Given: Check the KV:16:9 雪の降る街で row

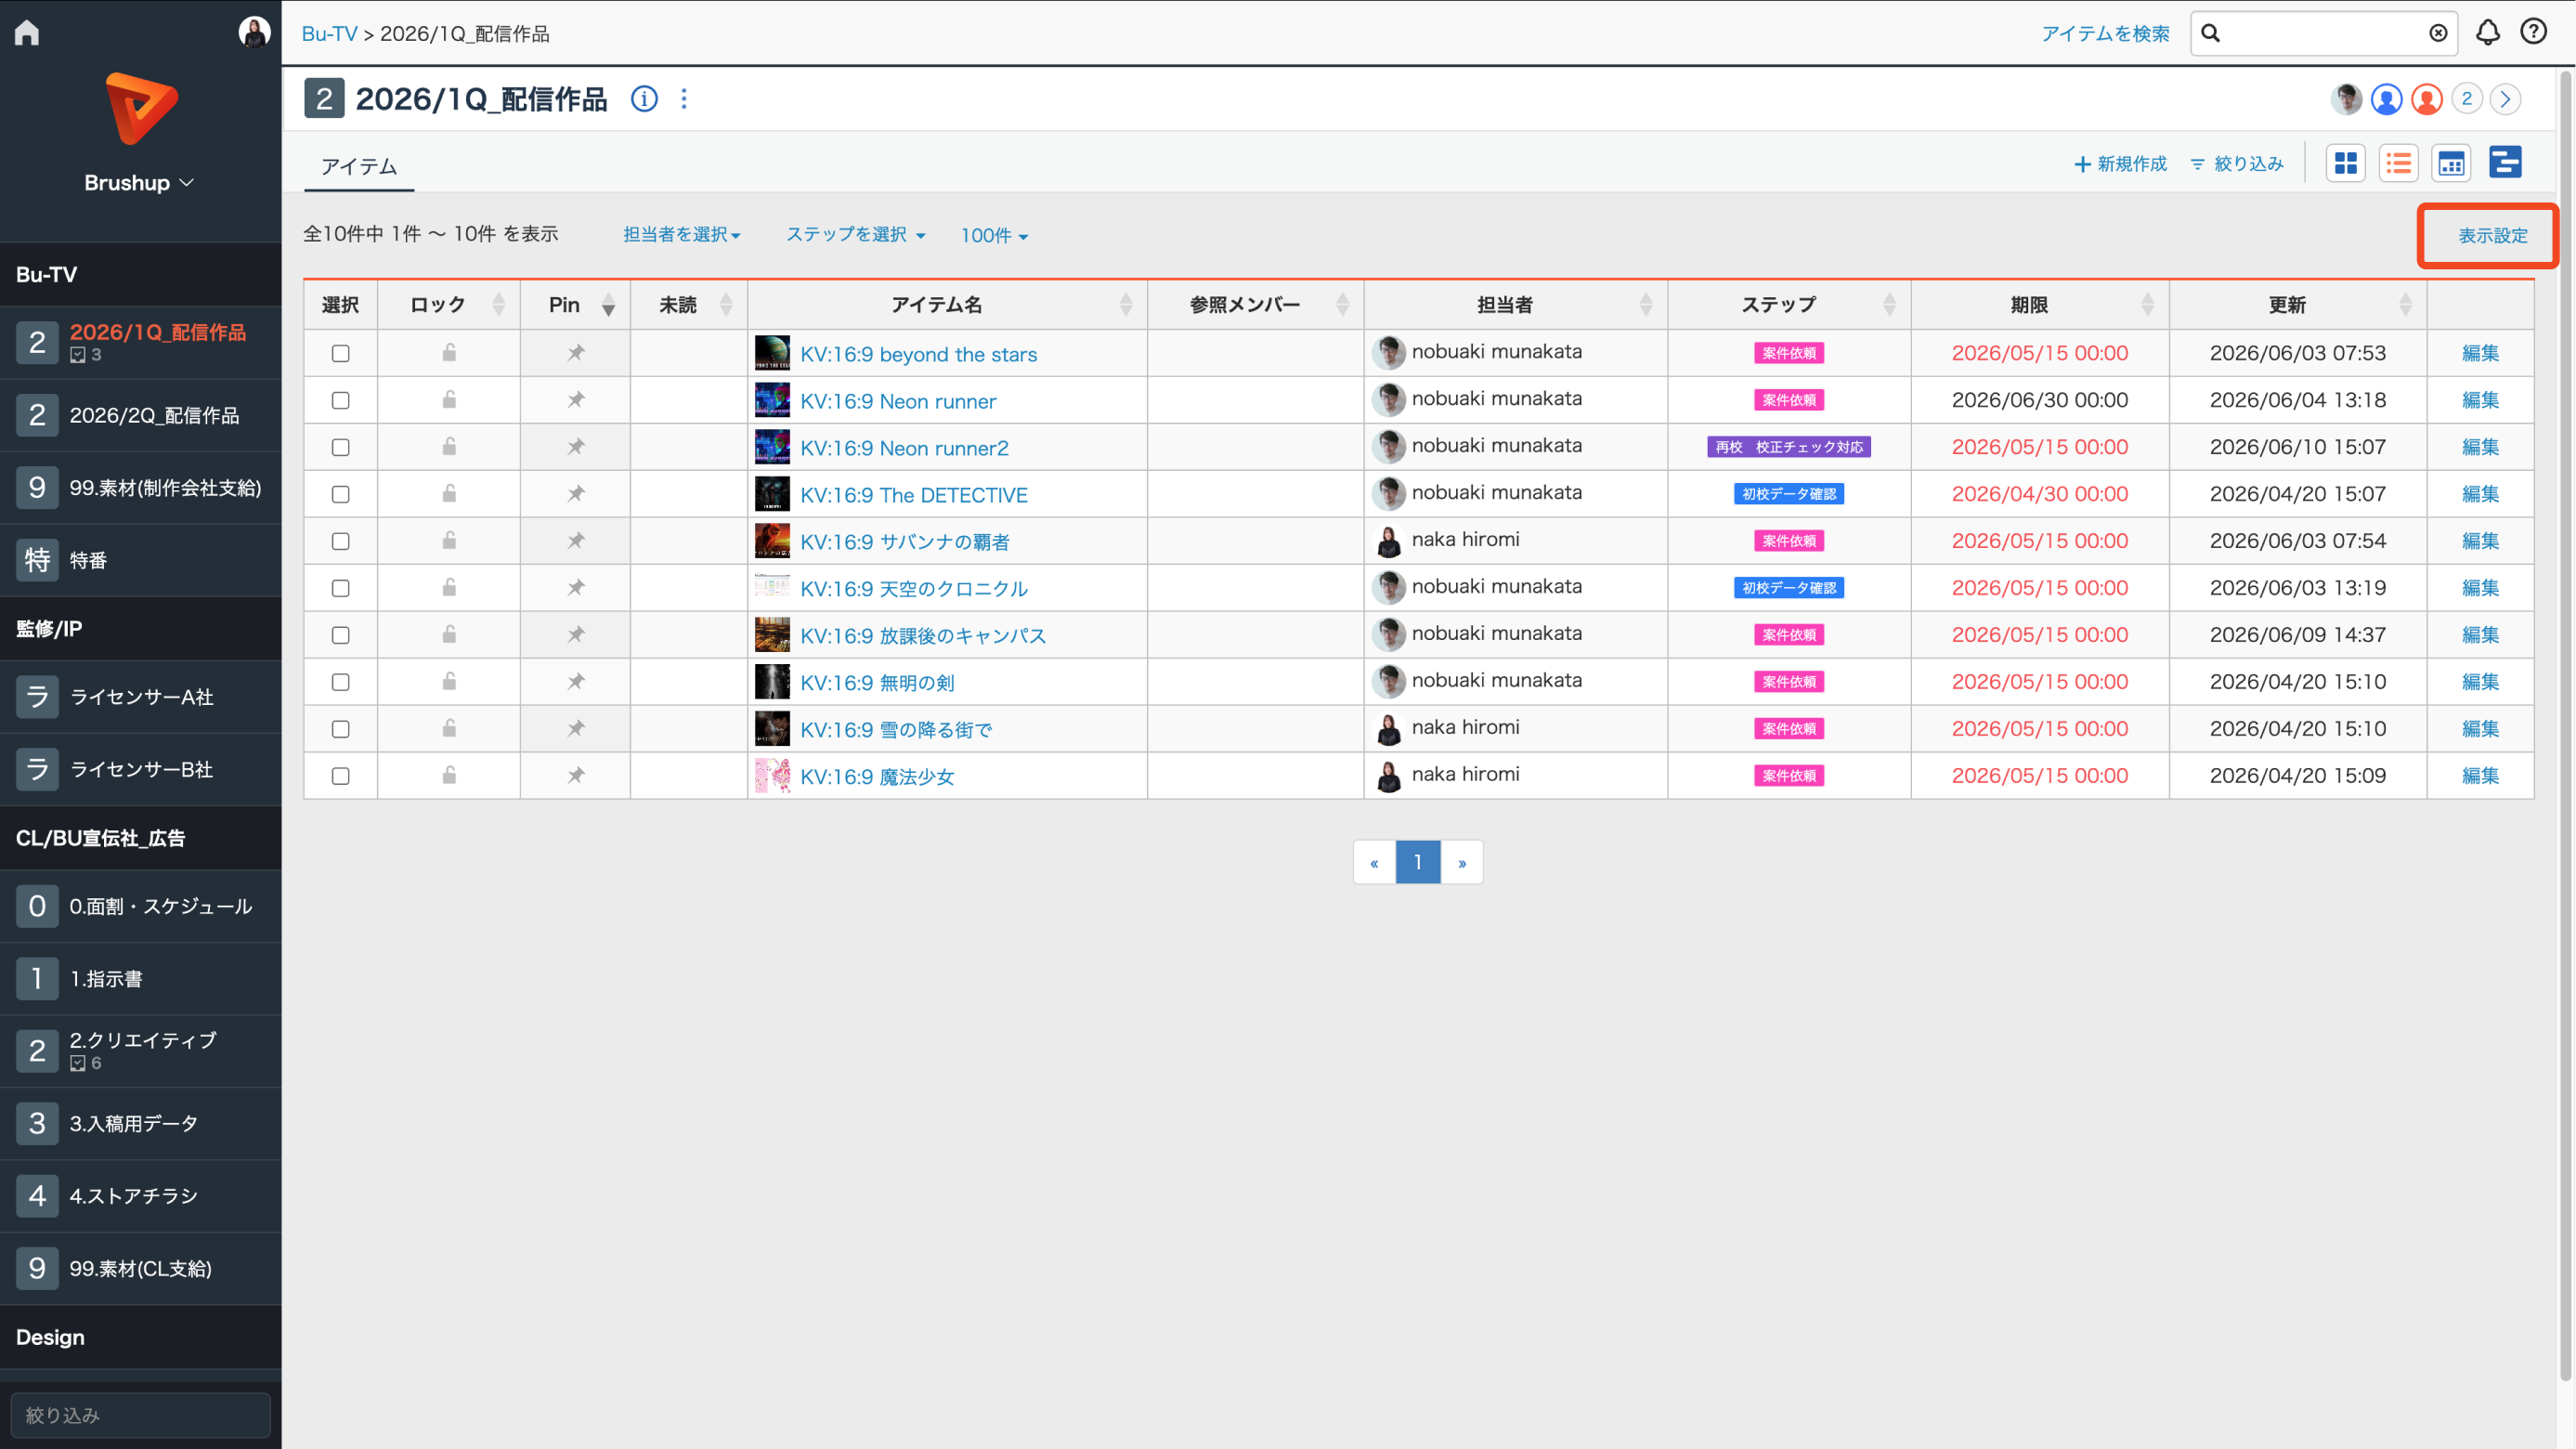Looking at the screenshot, I should [x=341, y=730].
